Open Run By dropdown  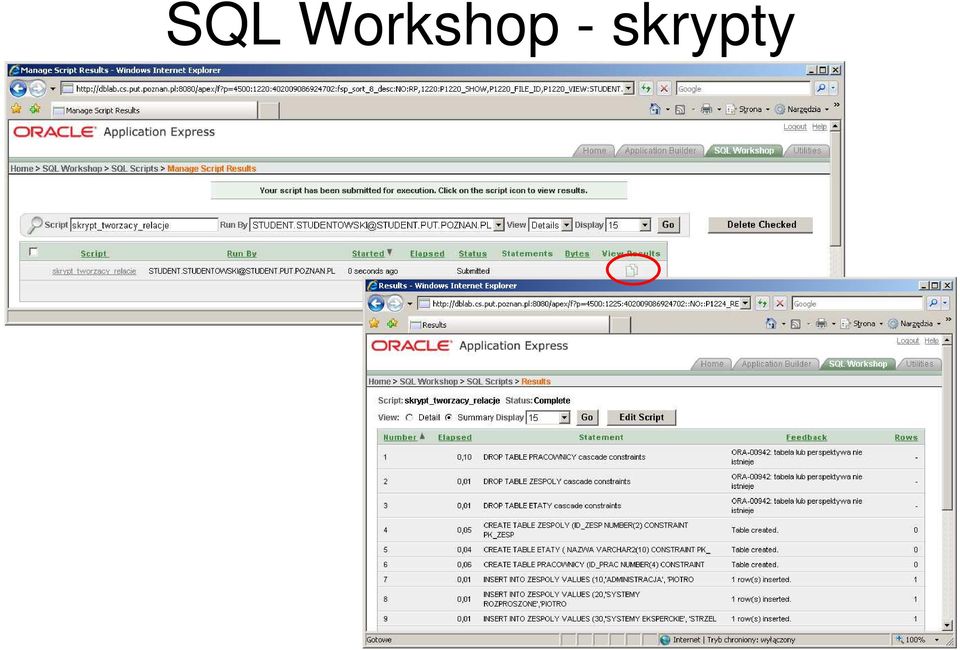[498, 225]
